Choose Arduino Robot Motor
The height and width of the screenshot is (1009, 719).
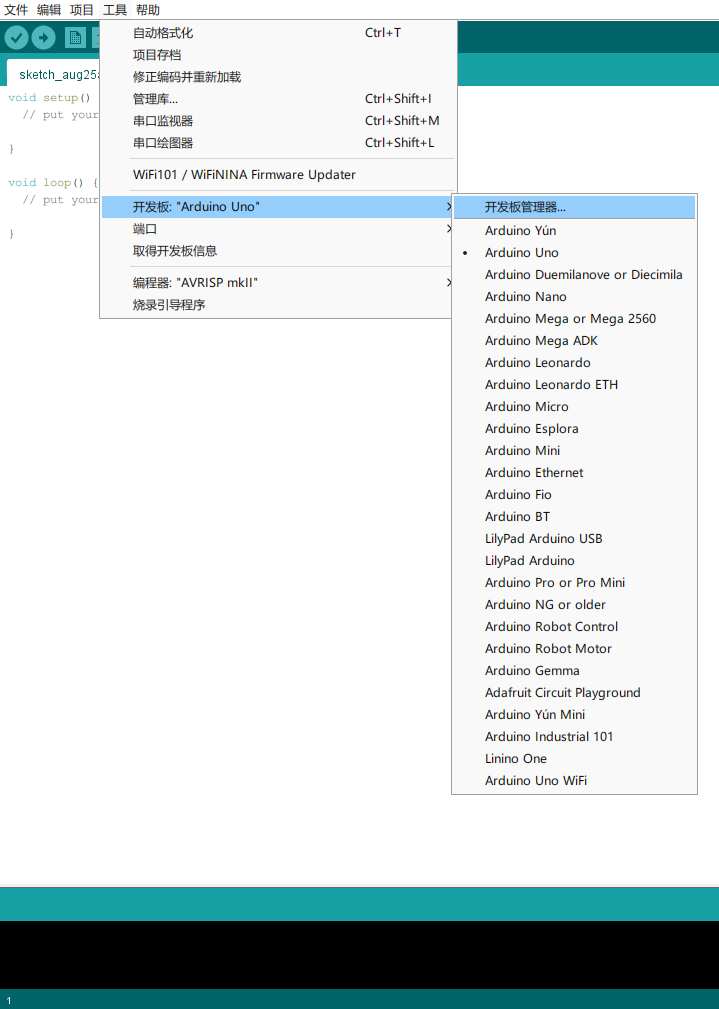[574, 648]
